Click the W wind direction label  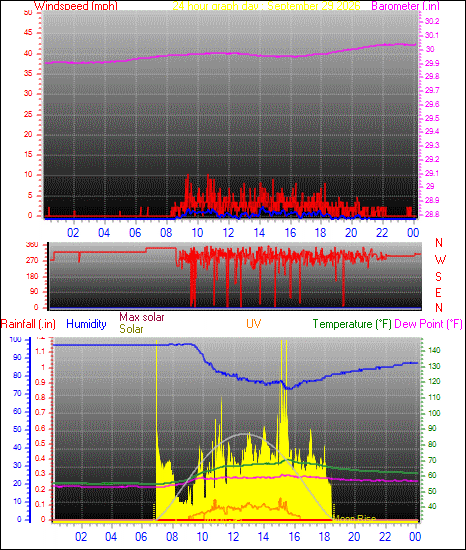tap(440, 260)
